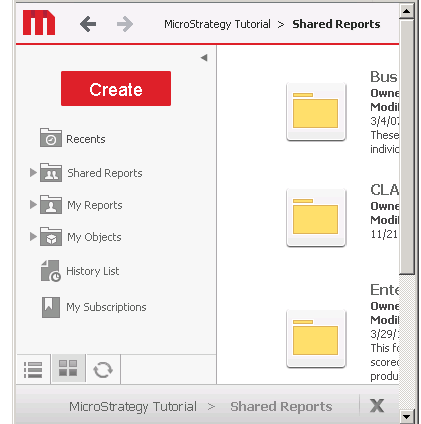Image resolution: width=421 pixels, height=424 pixels.
Task: Click the My Objects folder icon
Action: click(51, 236)
